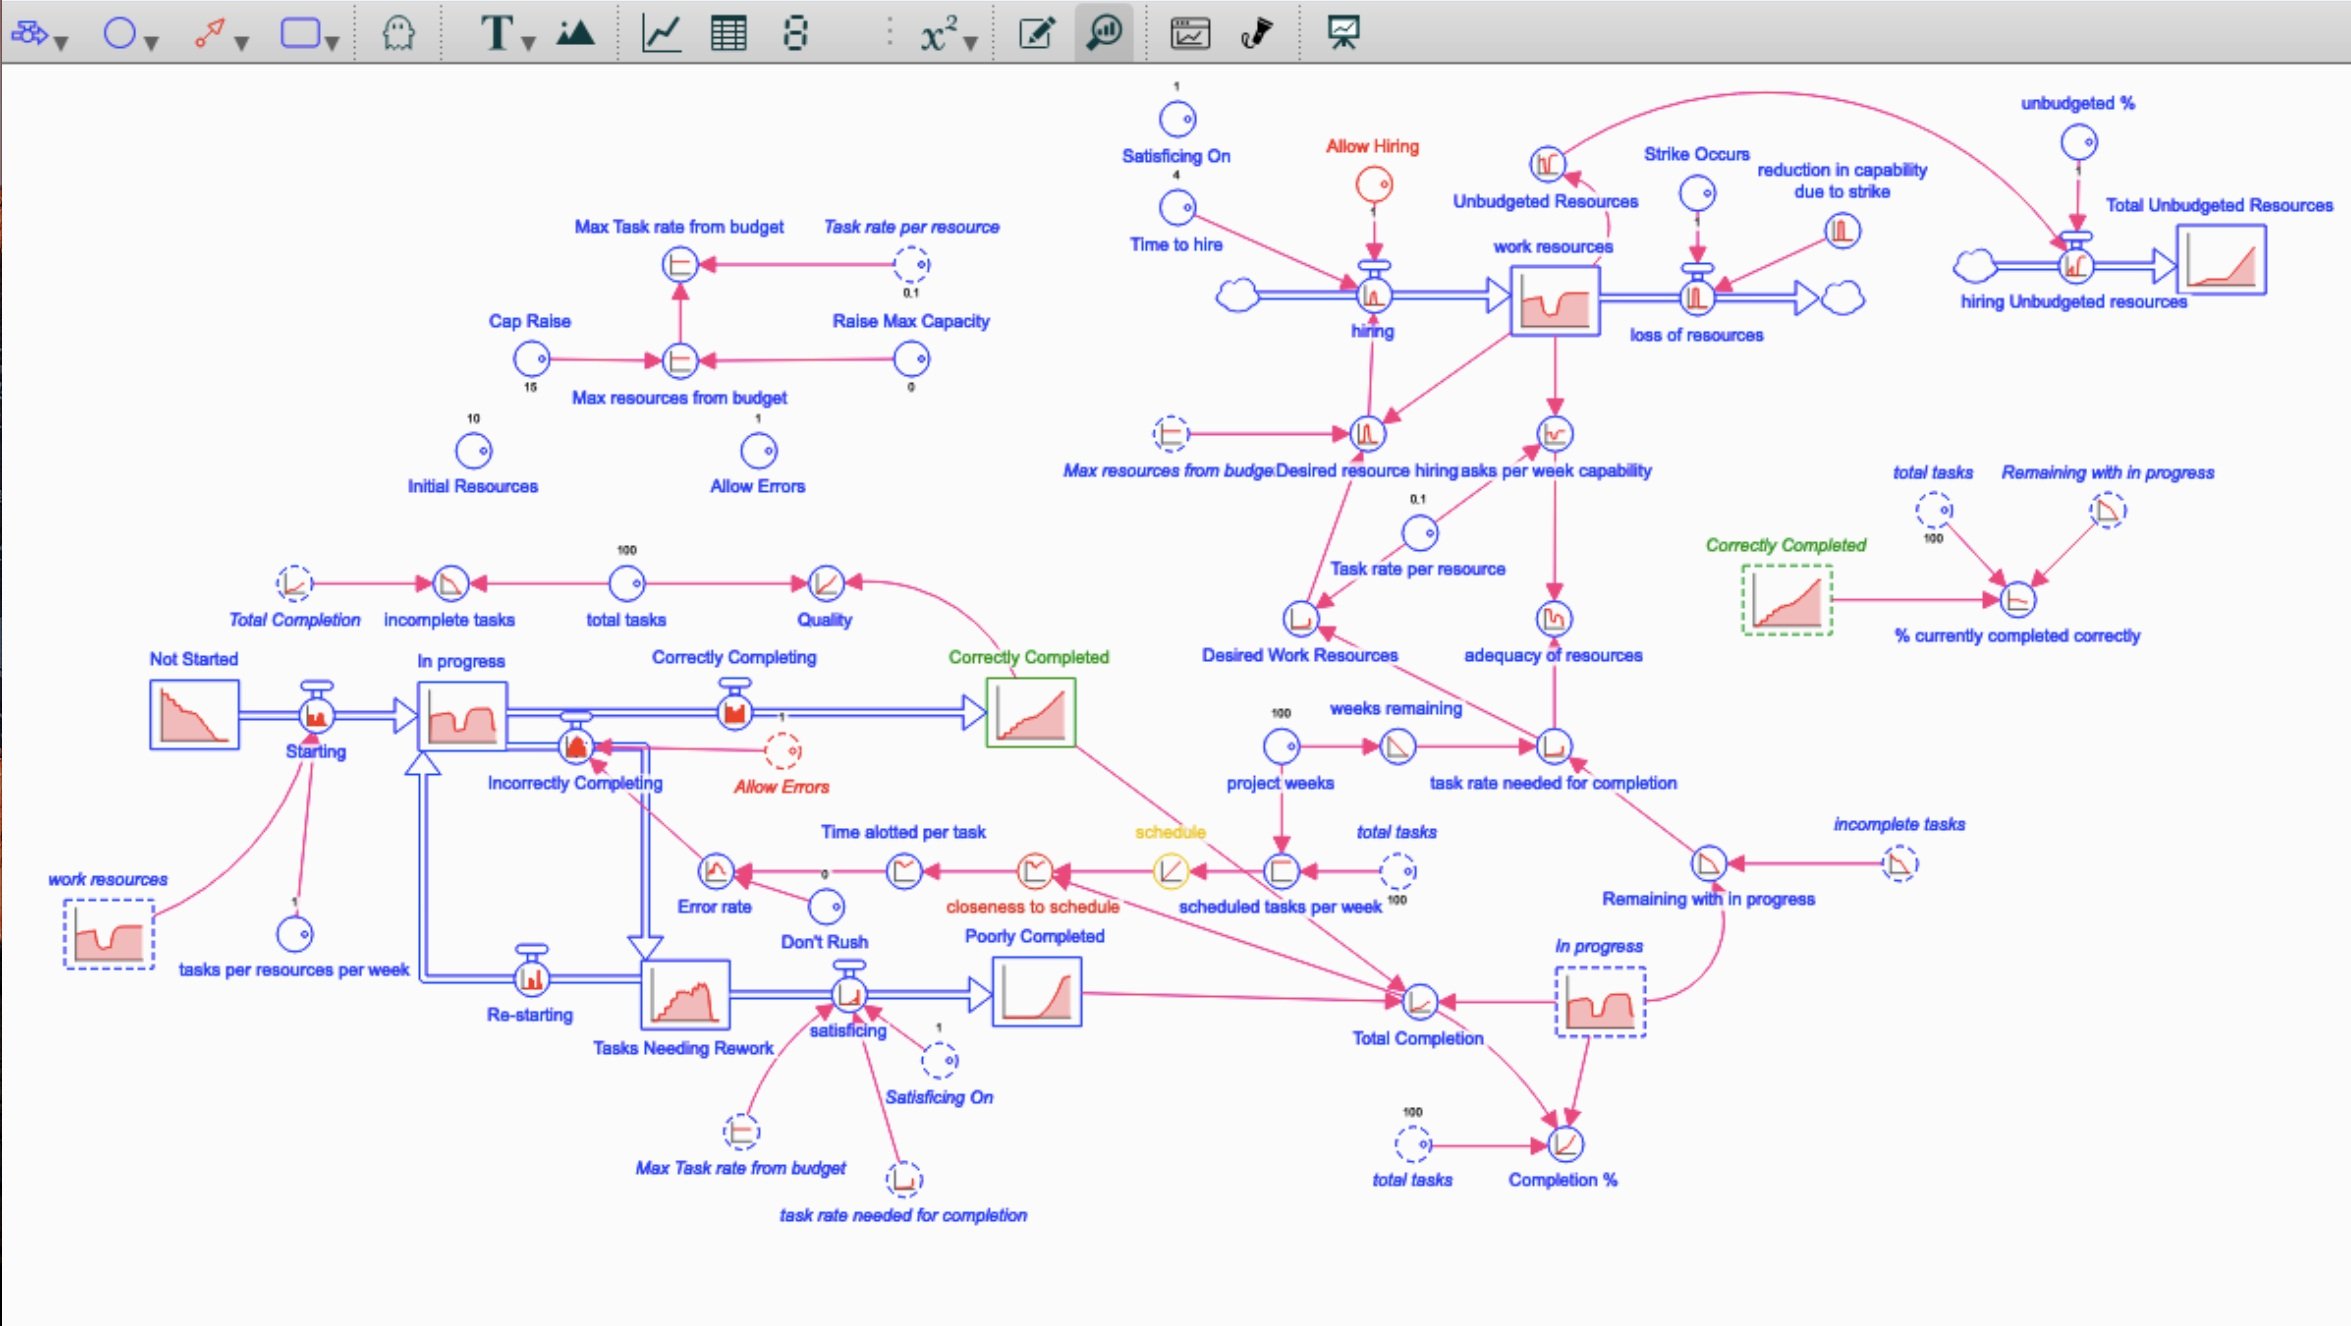Open the interface window icon
Image resolution: width=2351 pixels, height=1326 pixels.
[1189, 34]
